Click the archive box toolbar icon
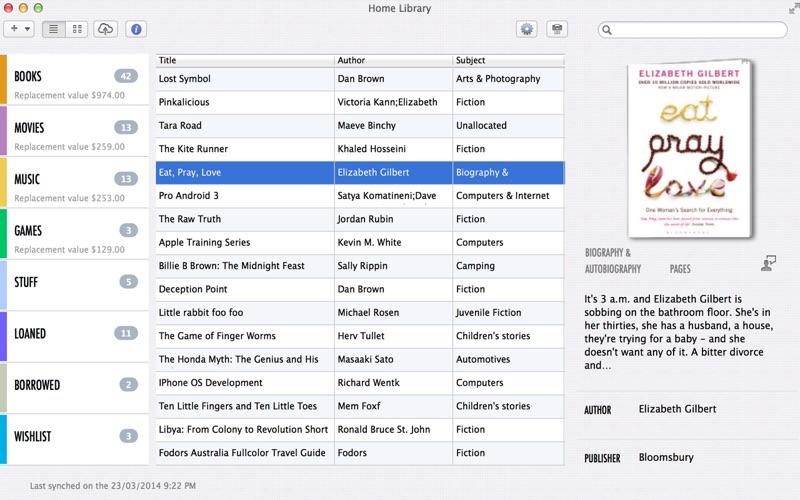 tap(557, 29)
